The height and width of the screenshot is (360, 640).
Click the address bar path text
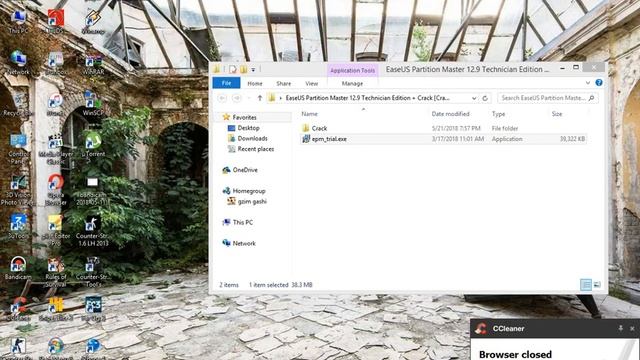(367, 98)
